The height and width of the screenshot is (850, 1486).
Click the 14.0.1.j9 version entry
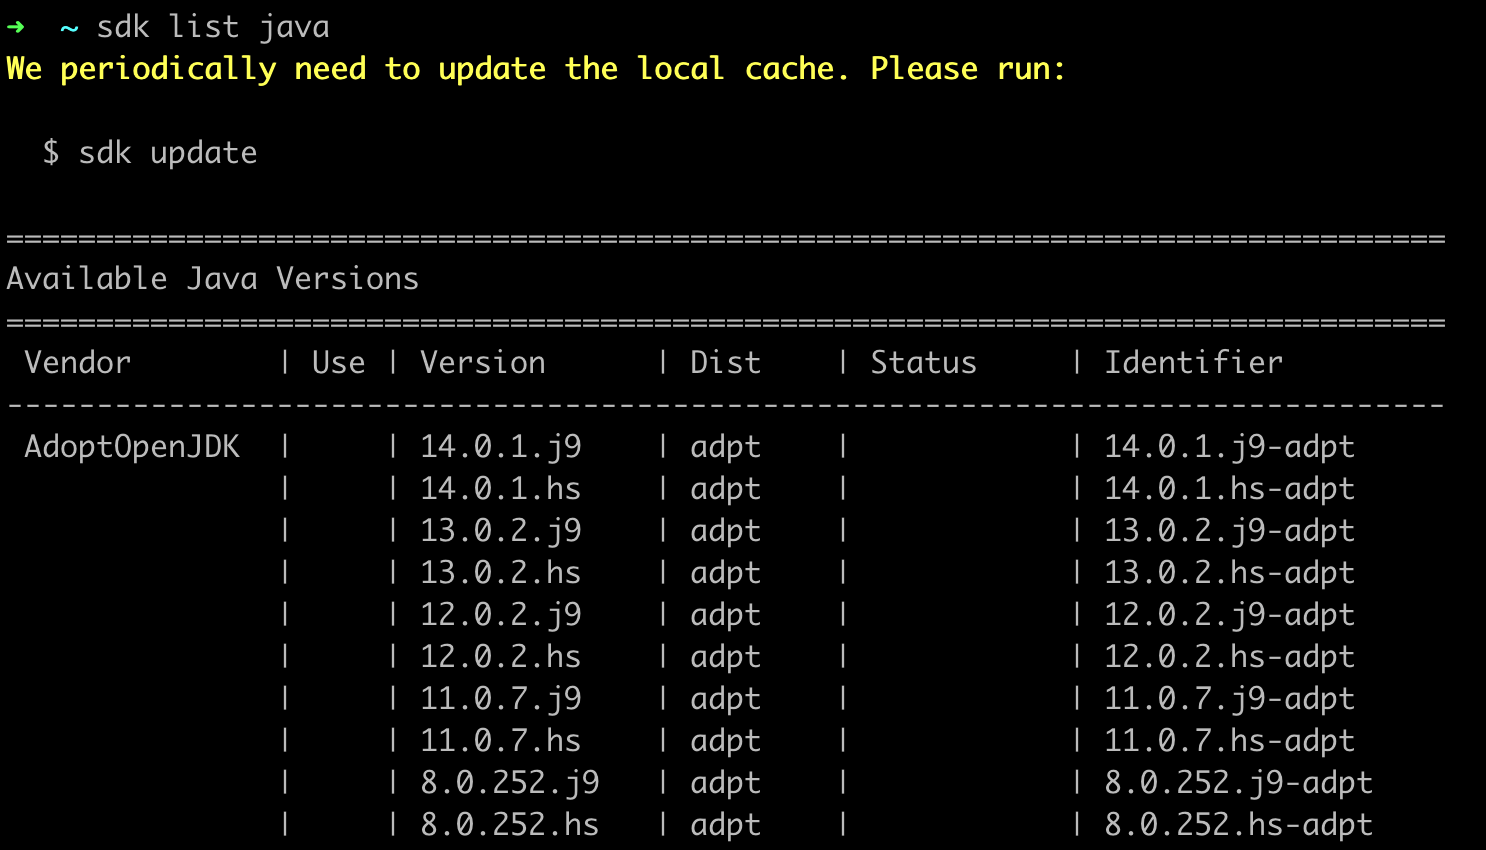[x=500, y=446]
